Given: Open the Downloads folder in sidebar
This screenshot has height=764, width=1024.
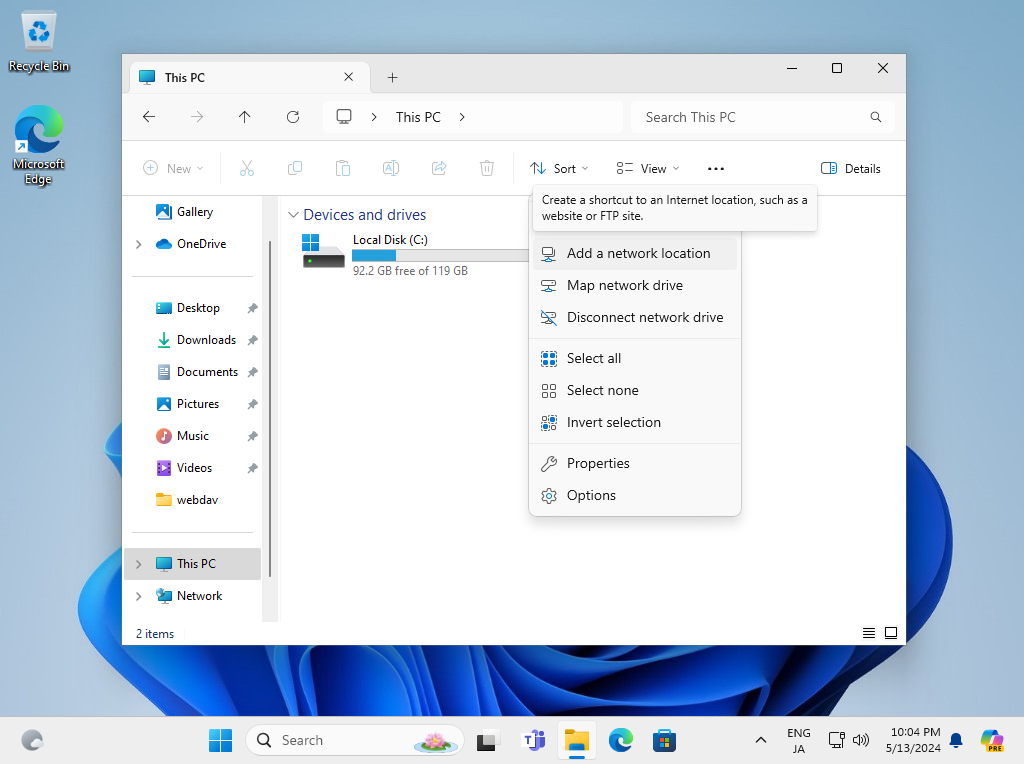Looking at the screenshot, I should [197, 340].
